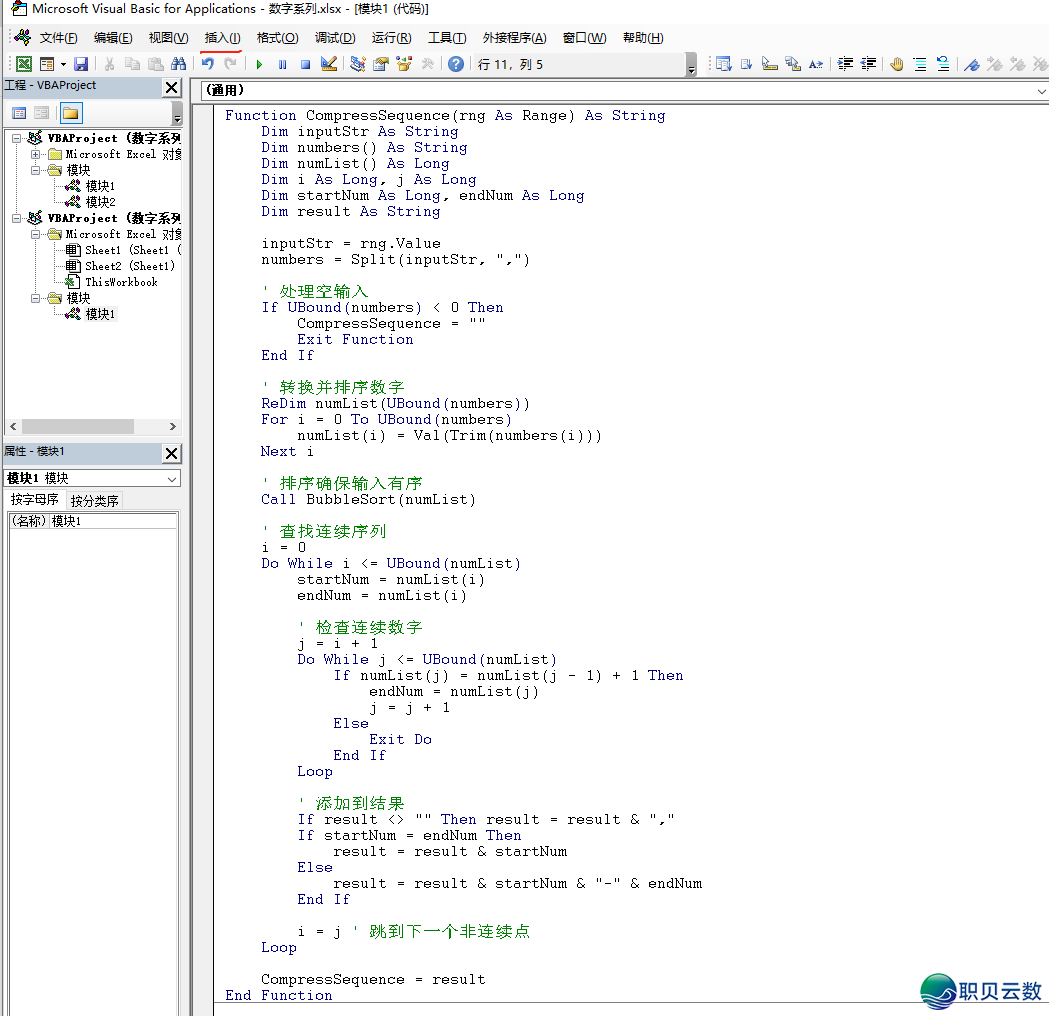This screenshot has width=1049, height=1016.
Task: Open the 文件(F) menu
Action: tap(58, 38)
